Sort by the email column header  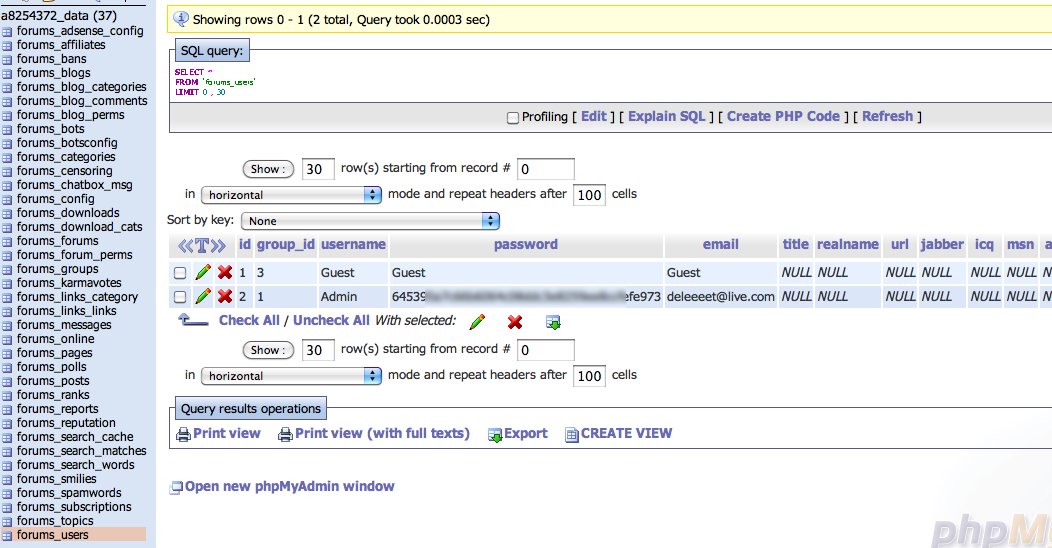click(x=721, y=244)
